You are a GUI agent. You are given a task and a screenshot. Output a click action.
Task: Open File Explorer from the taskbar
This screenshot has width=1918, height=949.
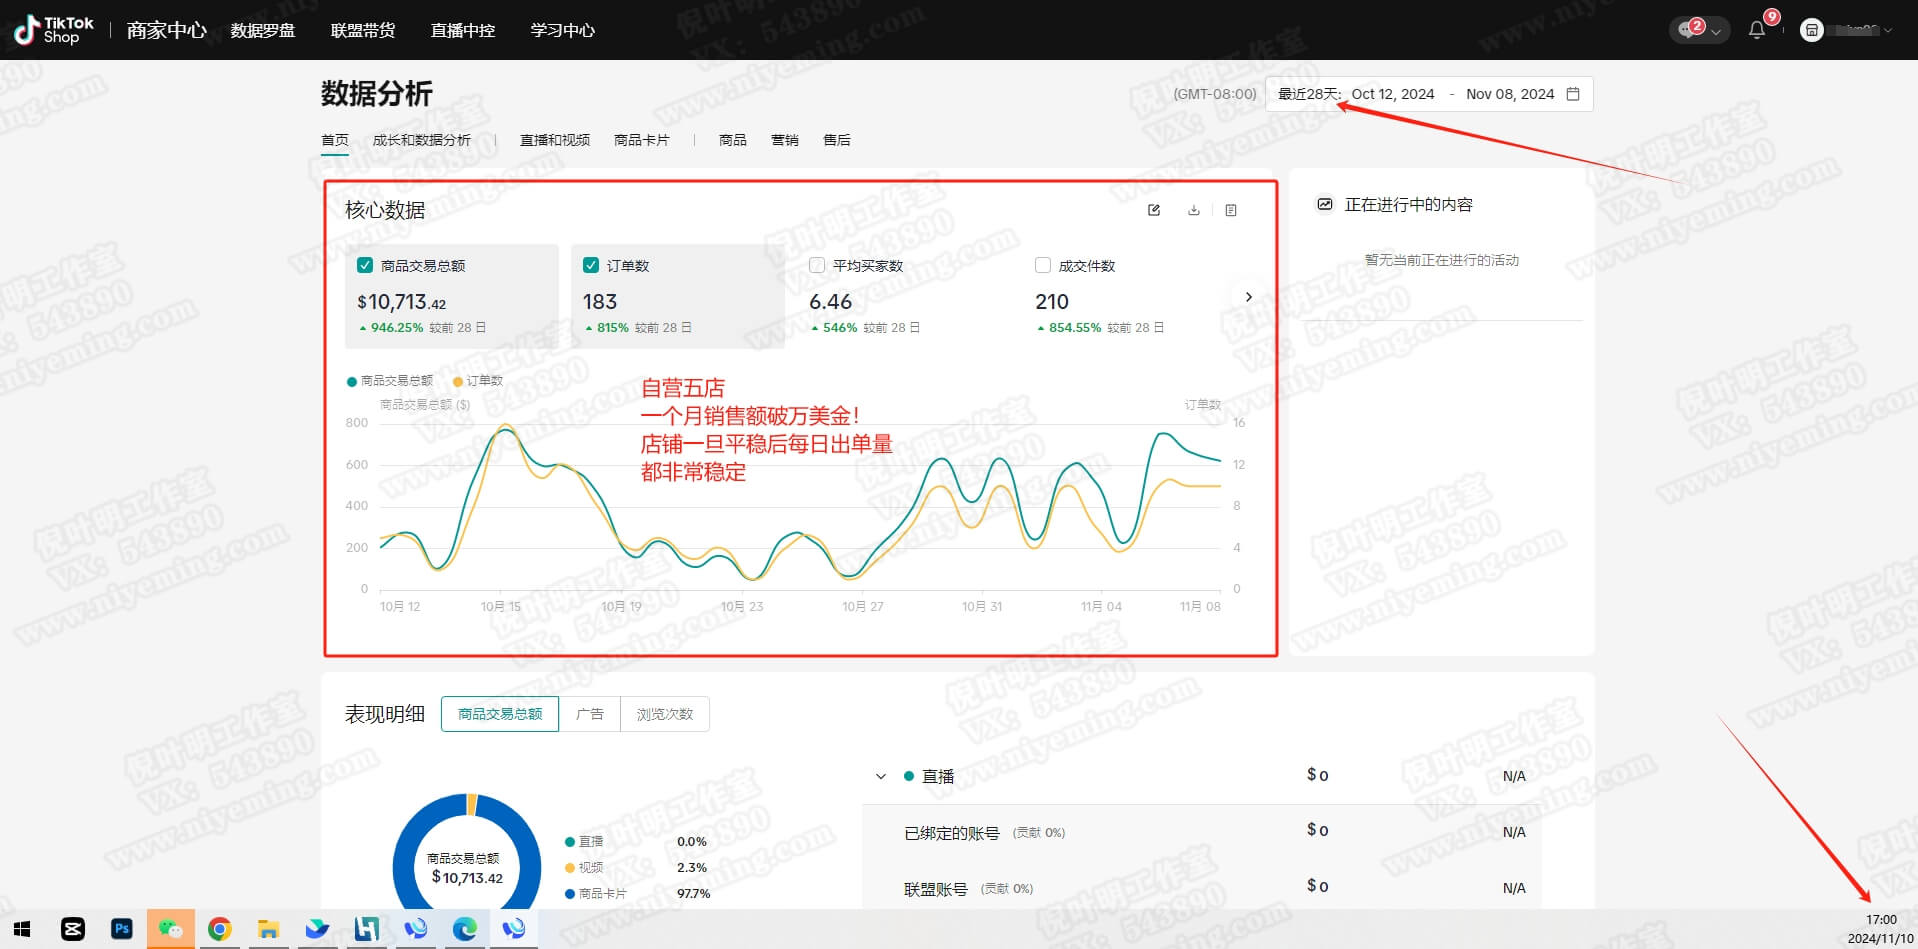(268, 929)
